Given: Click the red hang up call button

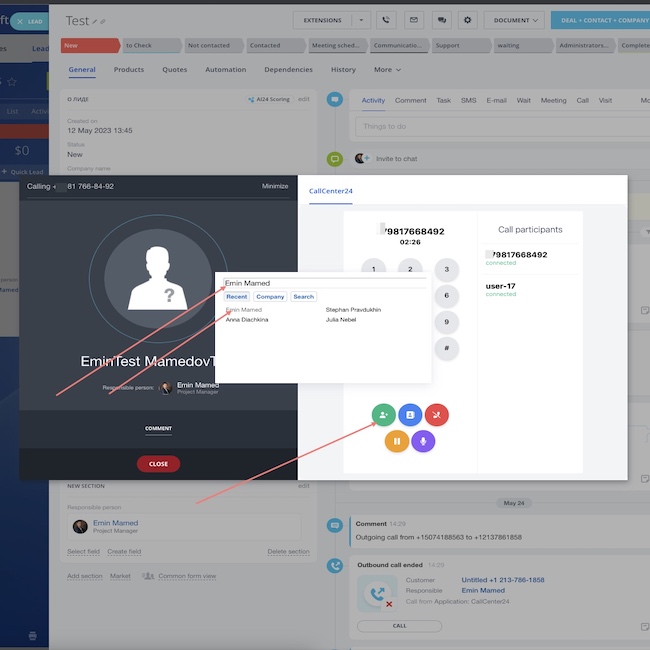Looking at the screenshot, I should point(437,414).
